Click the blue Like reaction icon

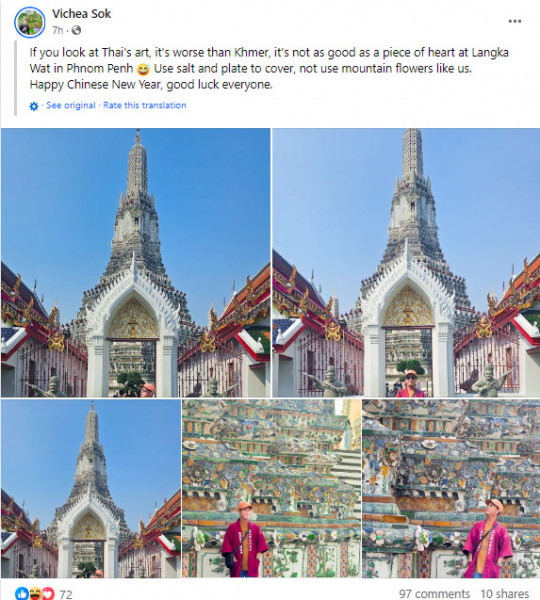[x=22, y=594]
